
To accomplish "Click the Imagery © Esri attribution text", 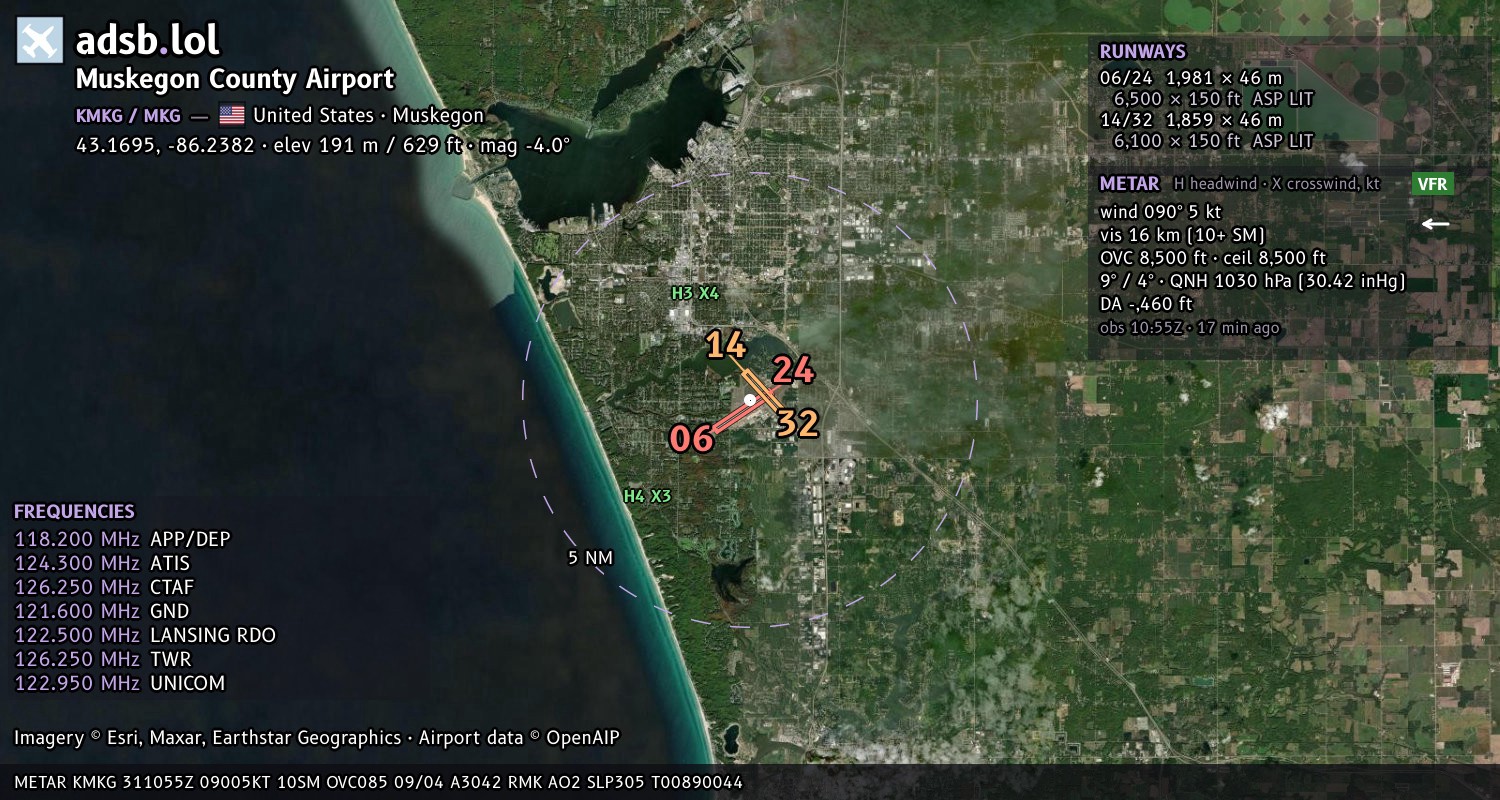I will point(317,738).
